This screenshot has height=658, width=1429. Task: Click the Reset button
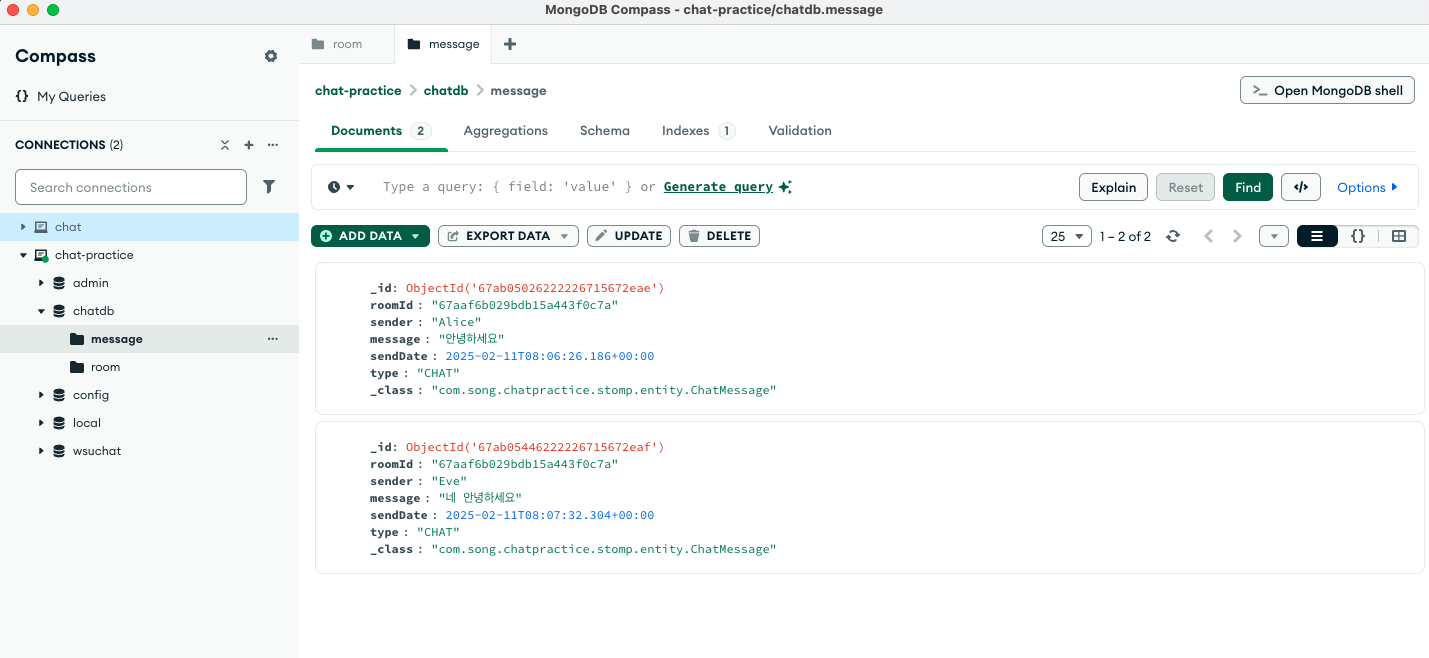tap(1186, 187)
